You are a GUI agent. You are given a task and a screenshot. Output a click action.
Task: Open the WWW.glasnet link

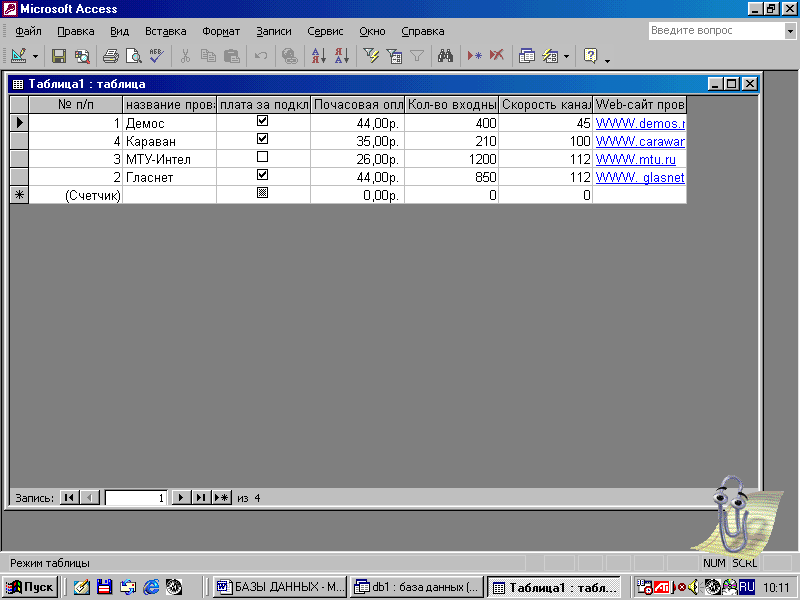coord(640,178)
